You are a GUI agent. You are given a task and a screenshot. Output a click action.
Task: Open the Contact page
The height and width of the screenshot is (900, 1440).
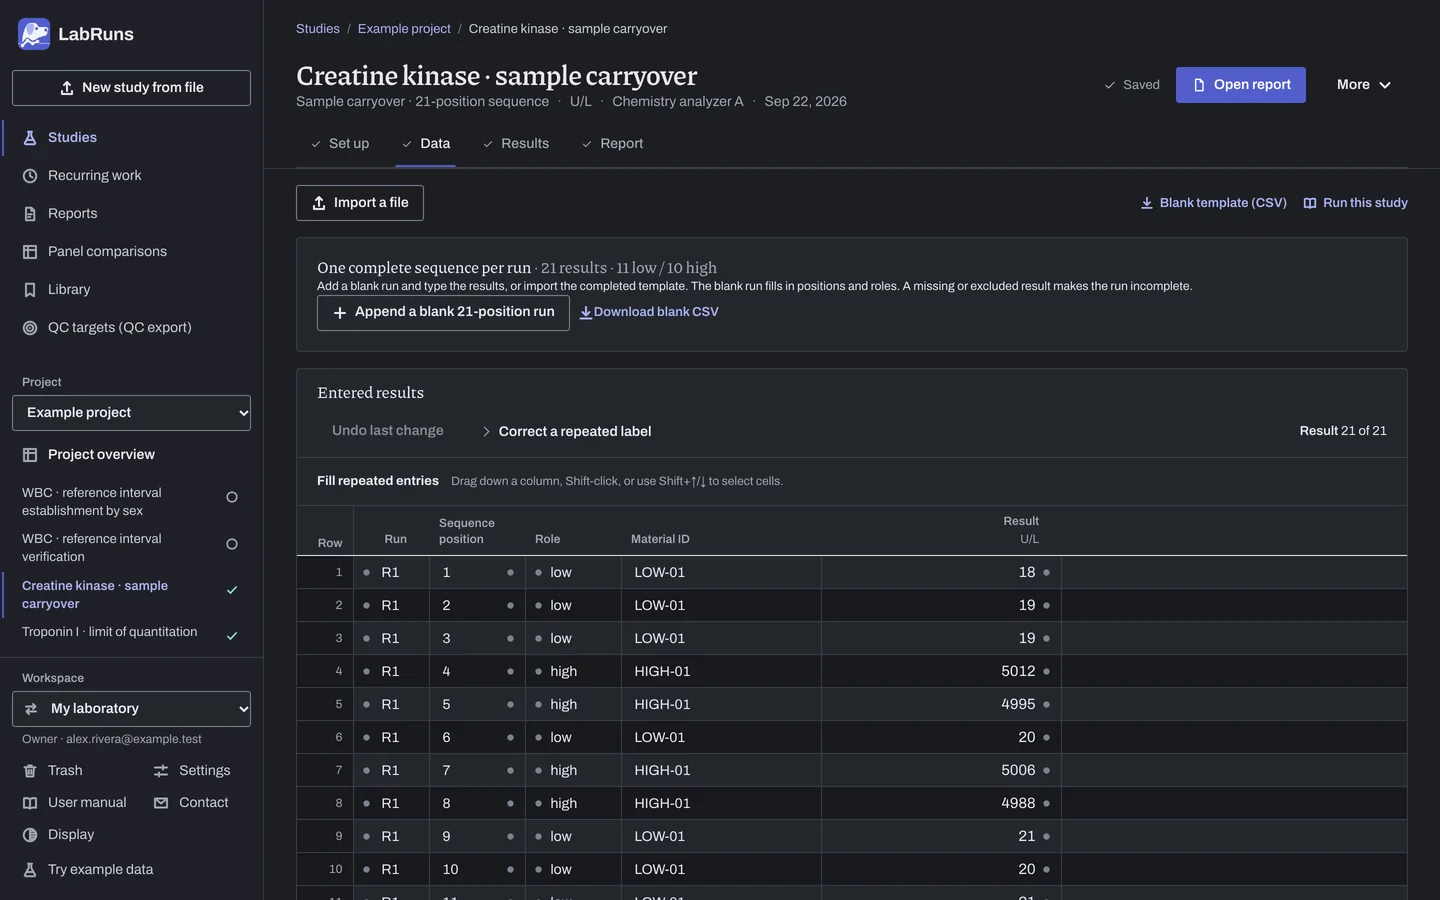point(191,803)
